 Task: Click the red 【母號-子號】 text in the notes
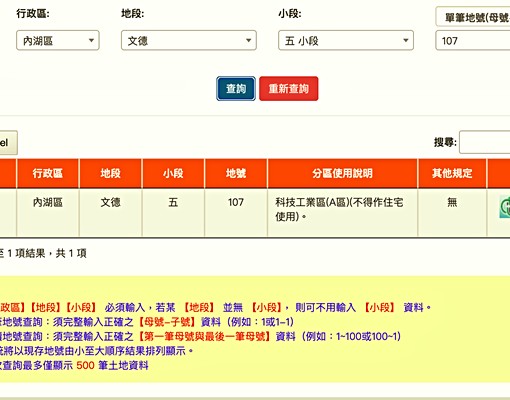[167, 322]
